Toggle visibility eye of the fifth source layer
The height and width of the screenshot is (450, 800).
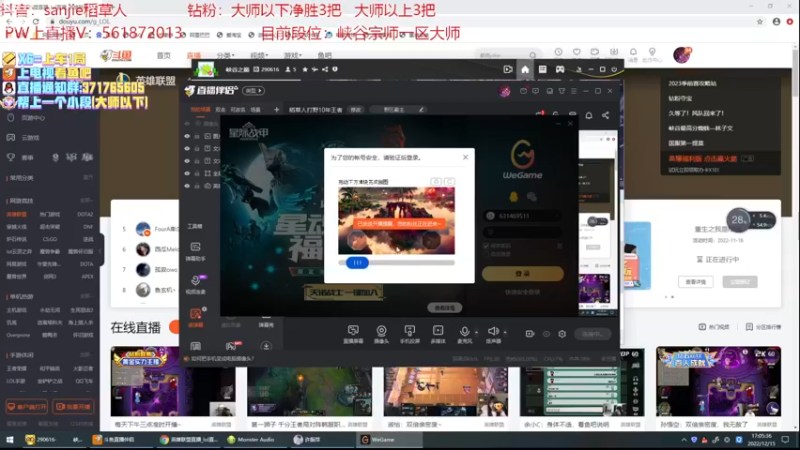click(187, 186)
